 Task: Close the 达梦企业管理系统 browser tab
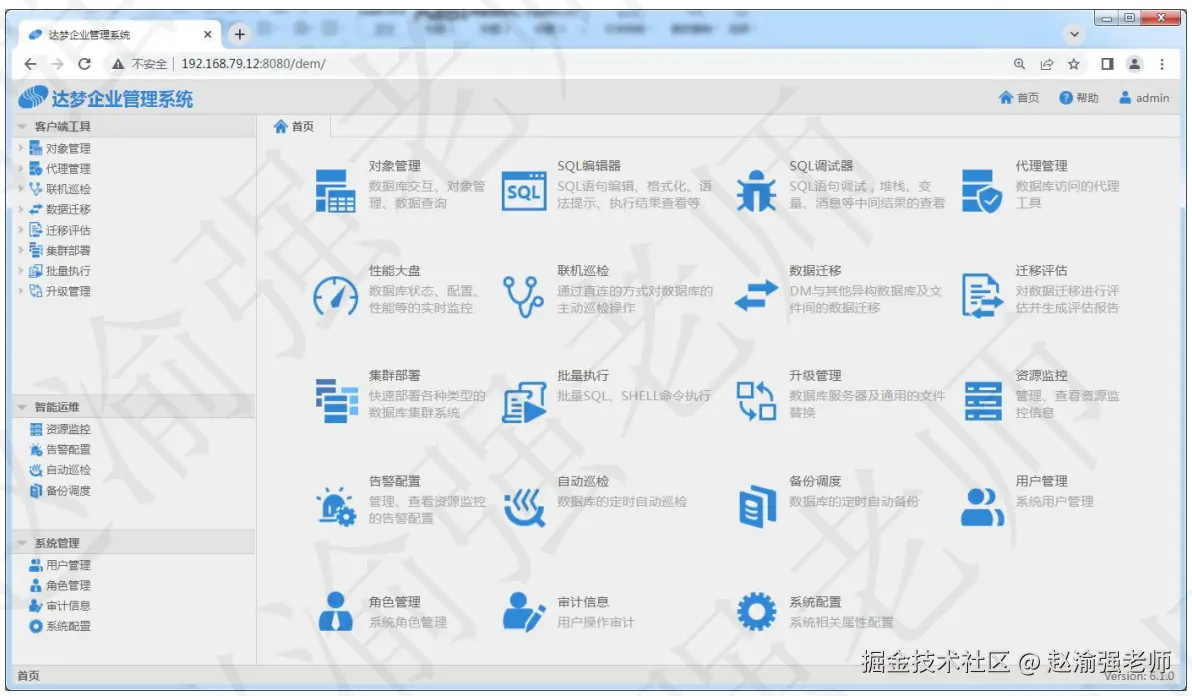208,35
